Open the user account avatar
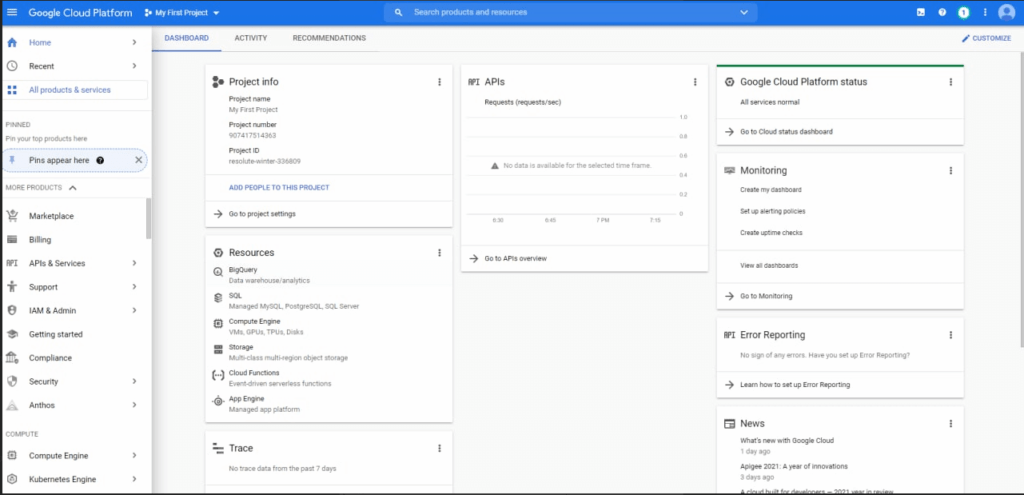1024x495 pixels. [x=1006, y=12]
